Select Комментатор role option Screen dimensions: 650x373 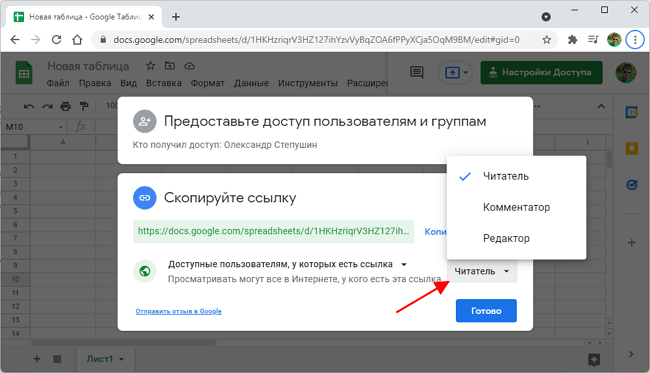coord(516,207)
